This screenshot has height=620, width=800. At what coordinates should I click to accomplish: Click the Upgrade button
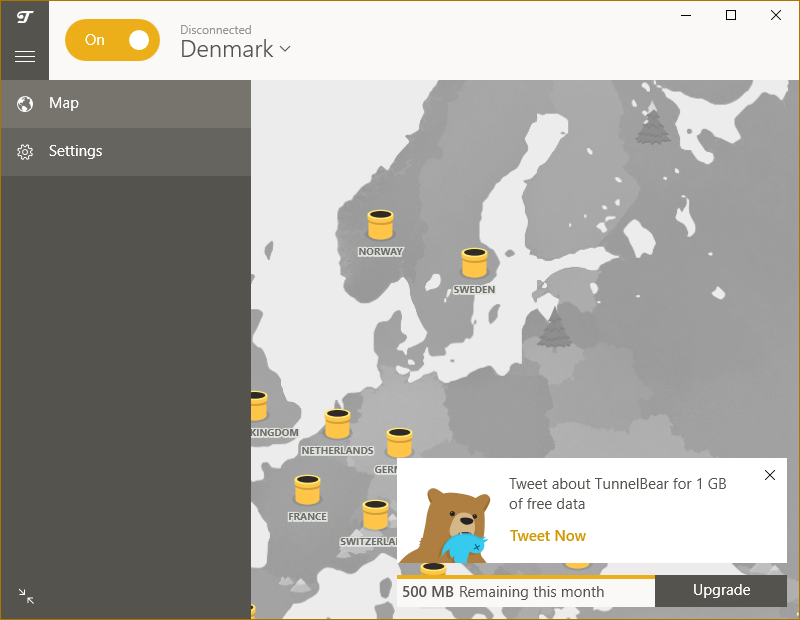[x=721, y=590]
